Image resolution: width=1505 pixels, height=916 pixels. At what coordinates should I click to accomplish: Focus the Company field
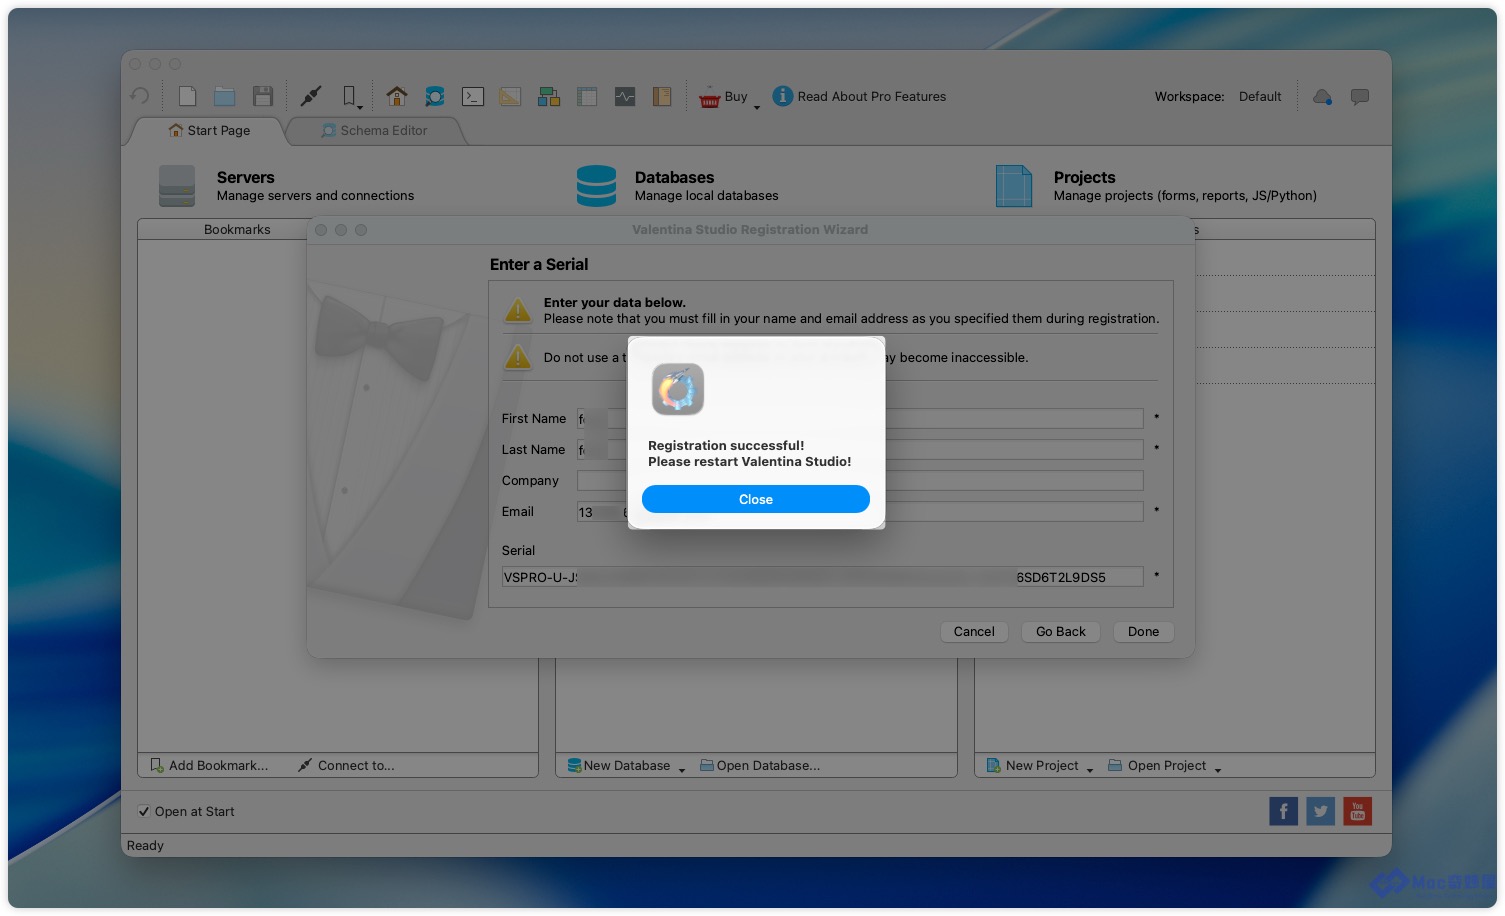pyautogui.click(x=860, y=481)
